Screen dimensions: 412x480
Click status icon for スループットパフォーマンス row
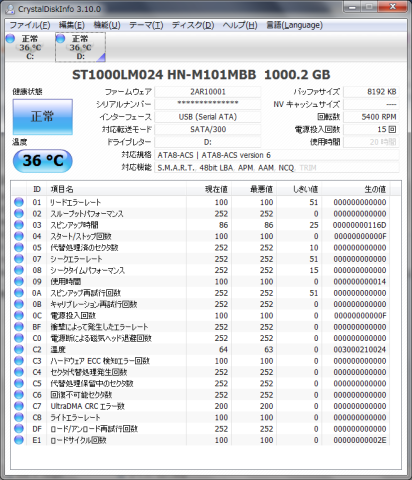[19, 213]
